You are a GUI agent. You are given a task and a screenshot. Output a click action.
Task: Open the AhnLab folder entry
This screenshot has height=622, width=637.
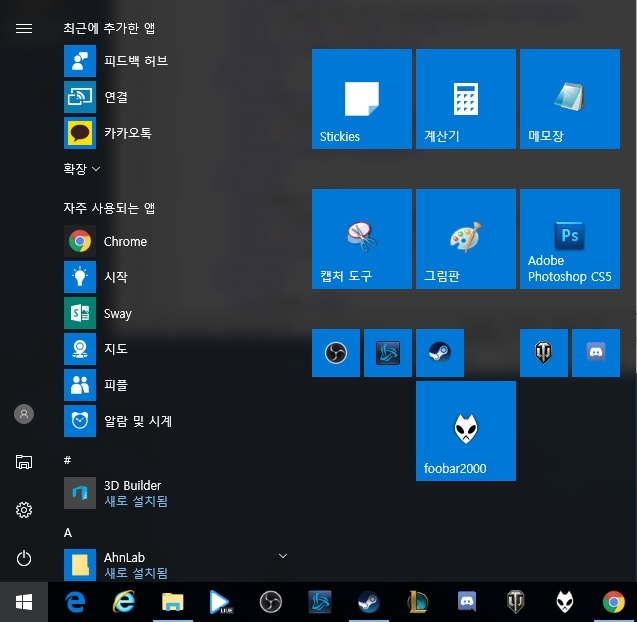point(175,565)
